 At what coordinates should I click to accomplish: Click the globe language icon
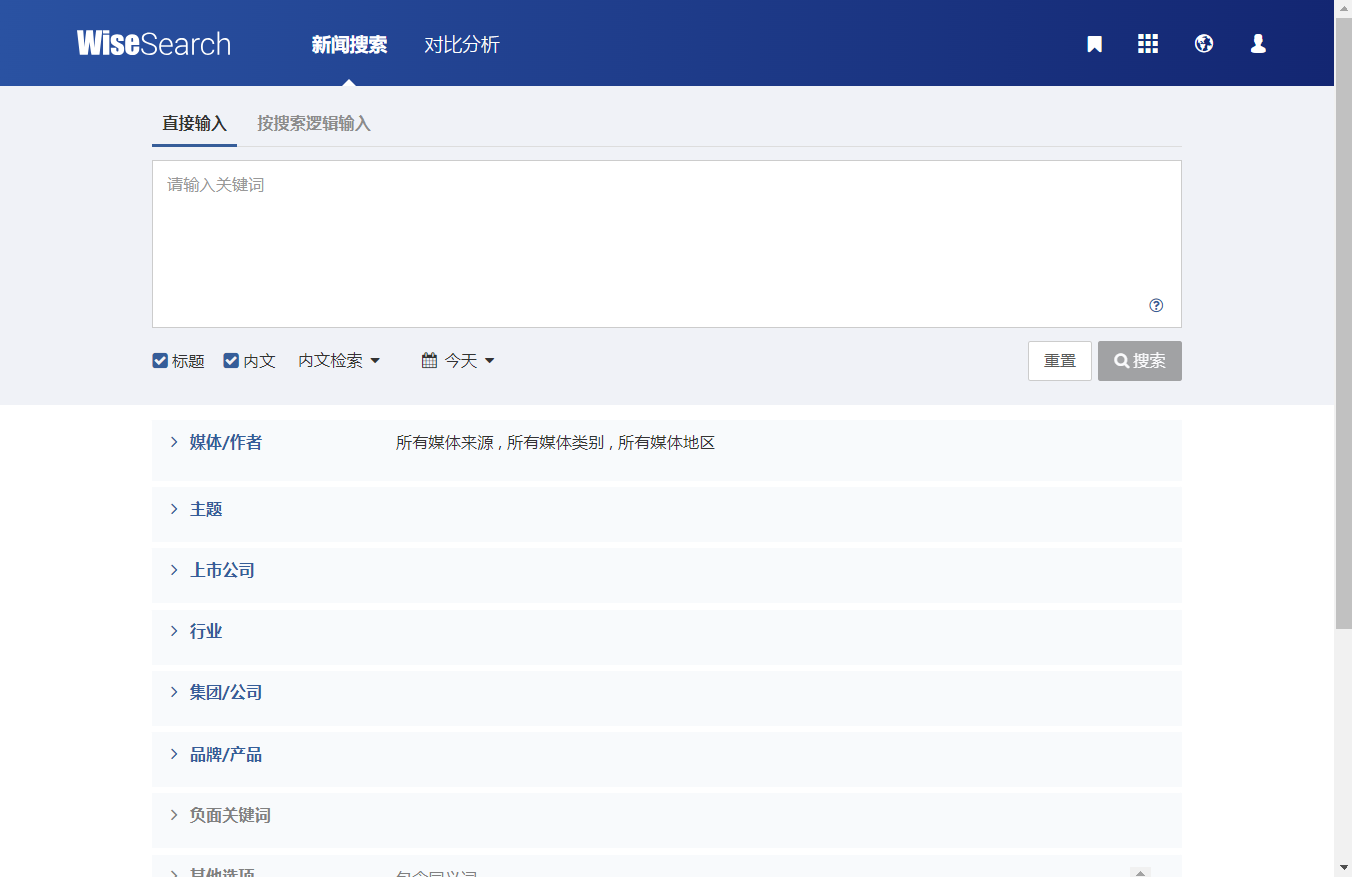point(1204,44)
